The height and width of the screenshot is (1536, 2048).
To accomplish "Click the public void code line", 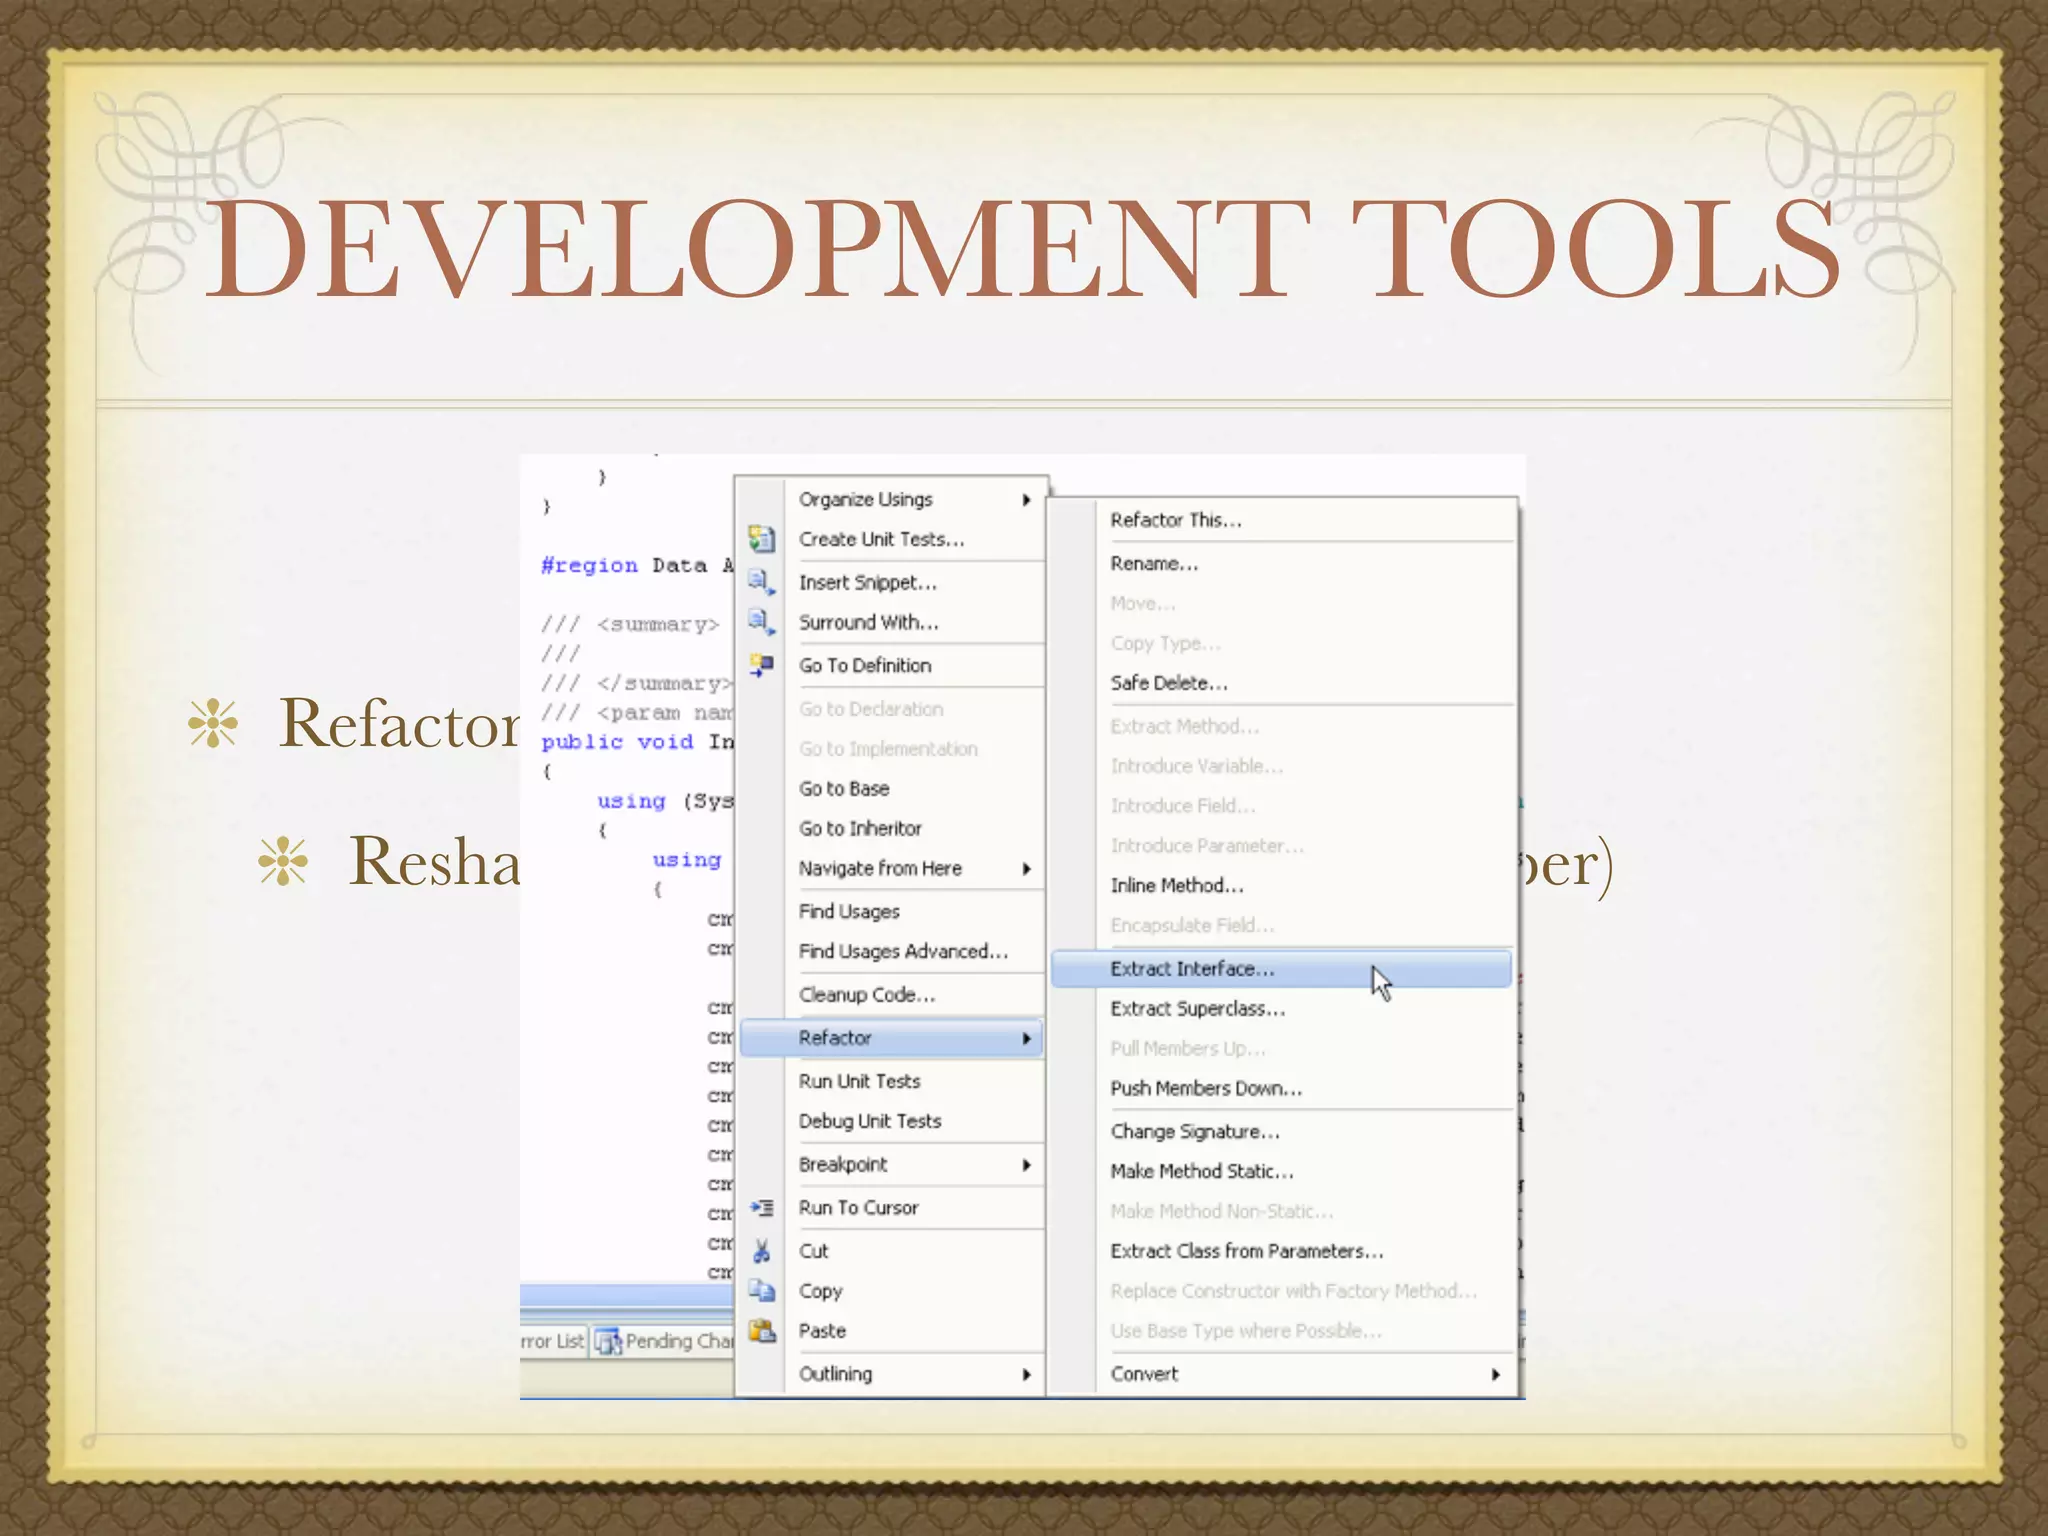I will point(637,742).
